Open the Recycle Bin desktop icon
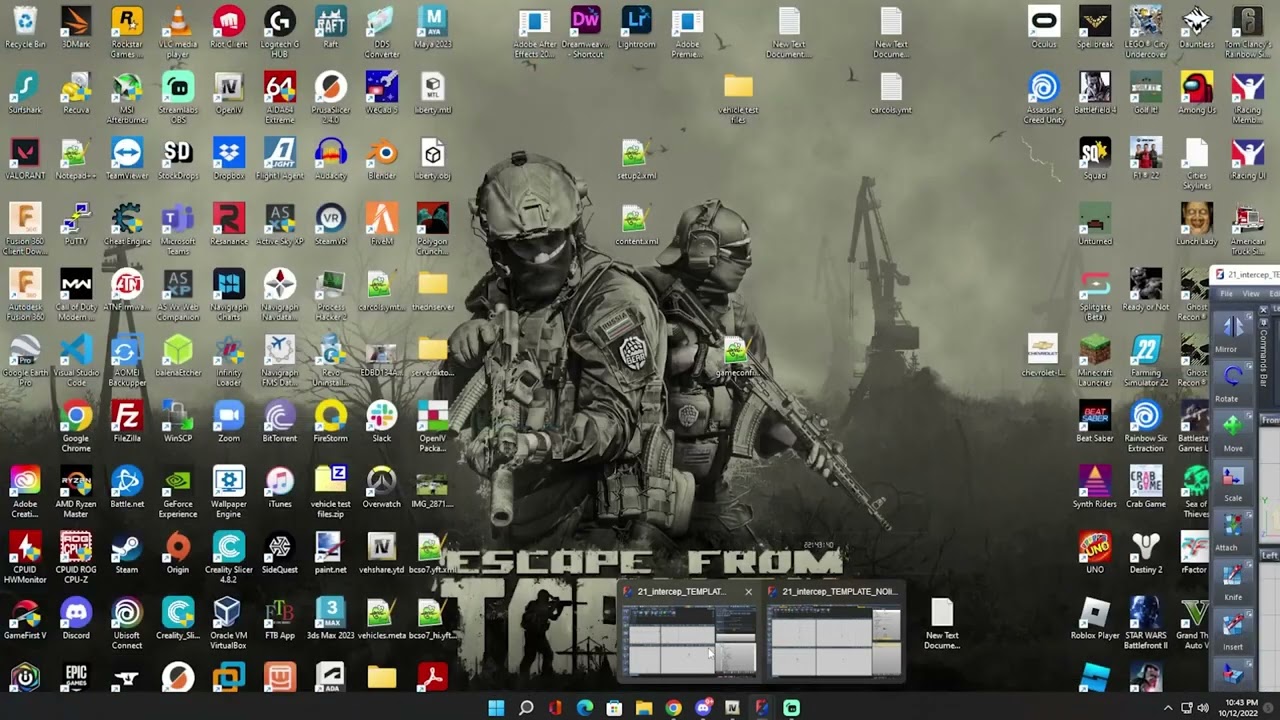 (x=25, y=28)
